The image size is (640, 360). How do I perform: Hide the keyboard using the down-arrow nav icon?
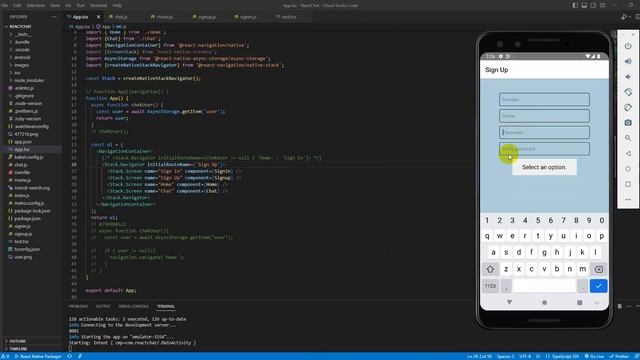coord(509,302)
